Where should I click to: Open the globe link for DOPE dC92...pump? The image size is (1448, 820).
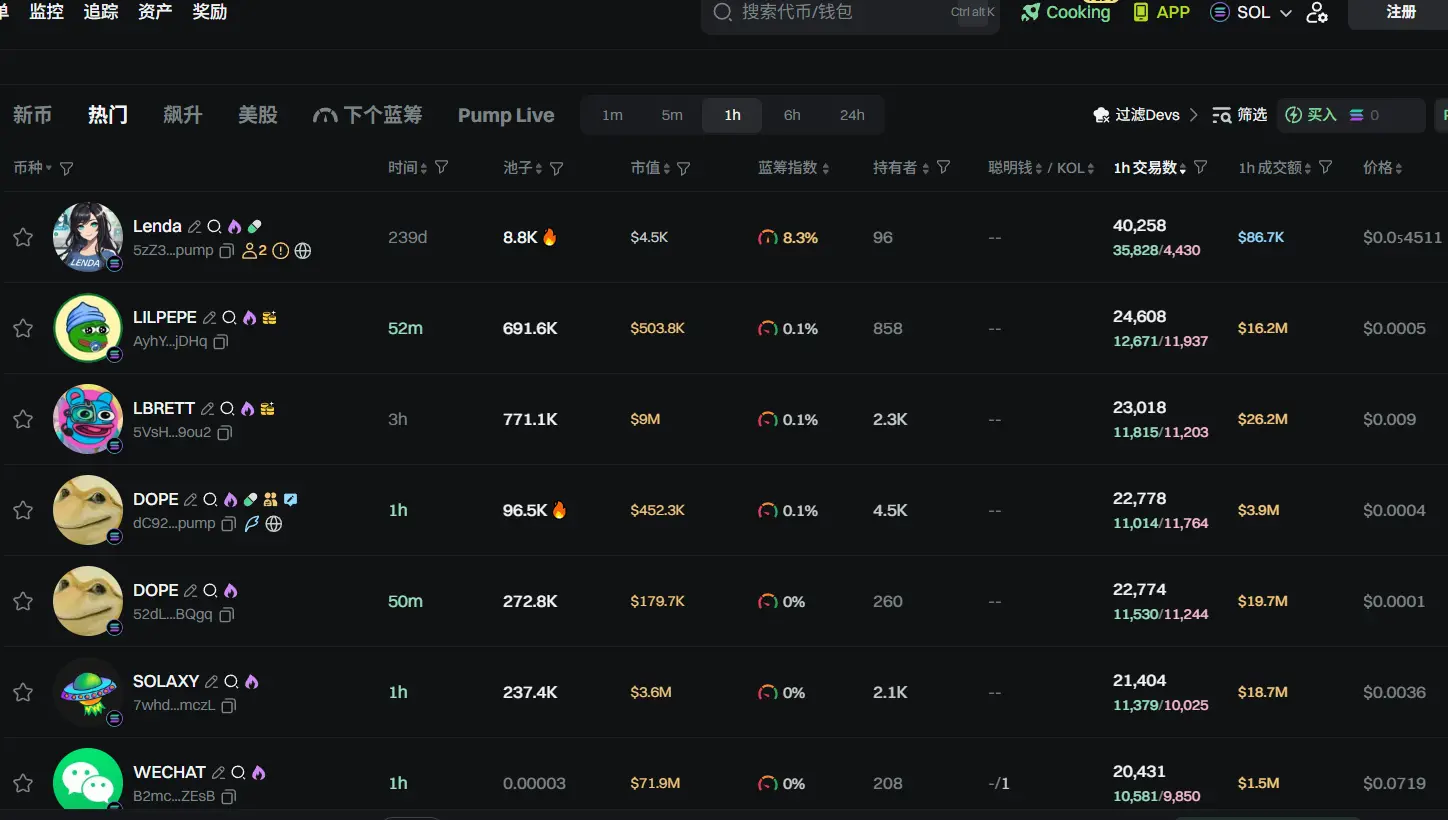pyautogui.click(x=274, y=524)
